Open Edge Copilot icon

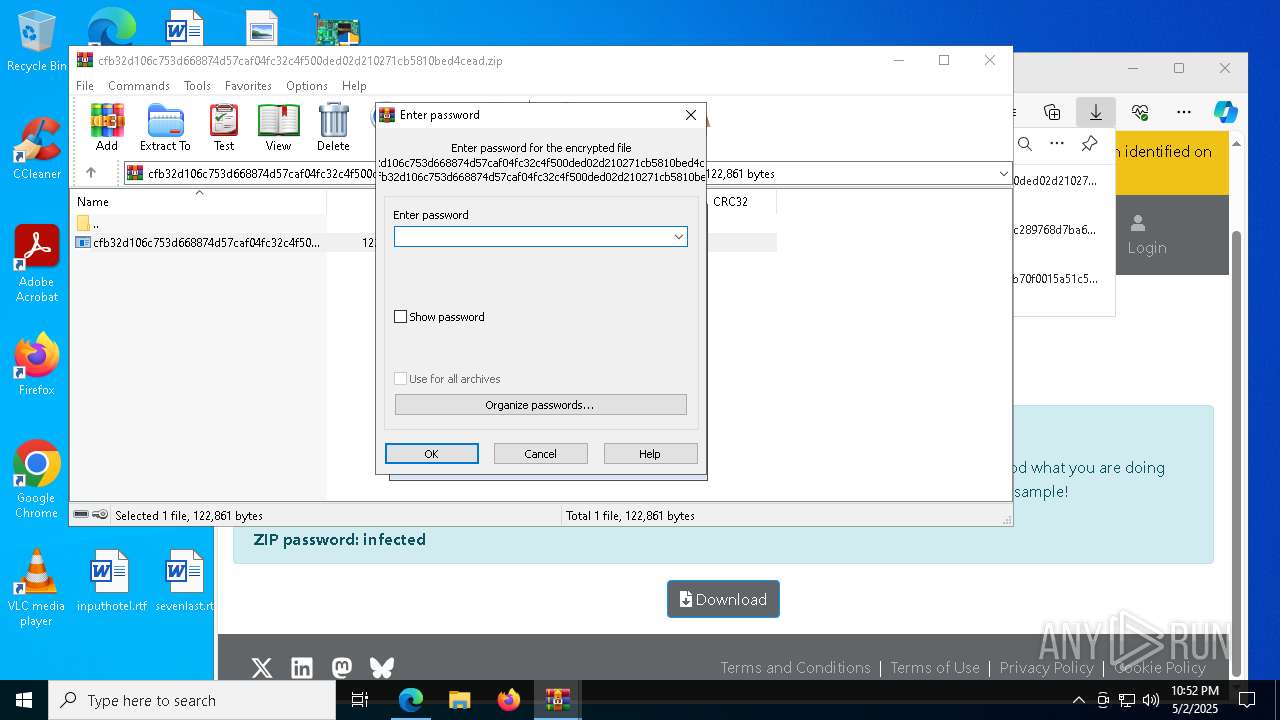[x=1226, y=112]
